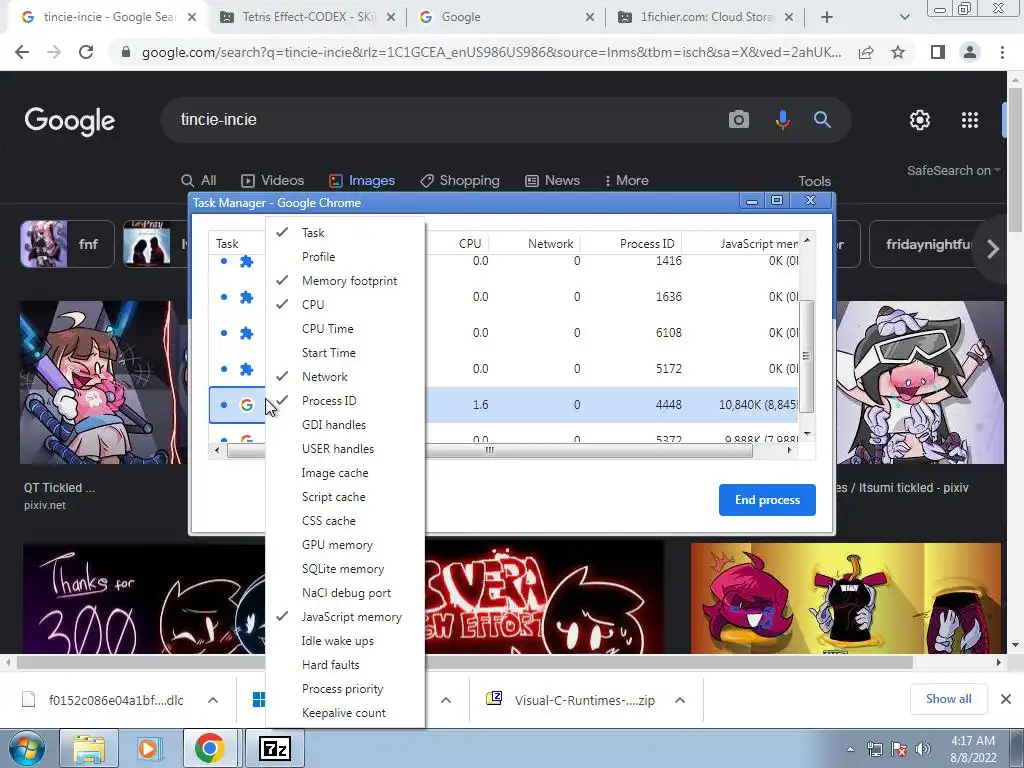Image resolution: width=1024 pixels, height=768 pixels.
Task: Click the magnifier search icon in search box
Action: [x=822, y=120]
